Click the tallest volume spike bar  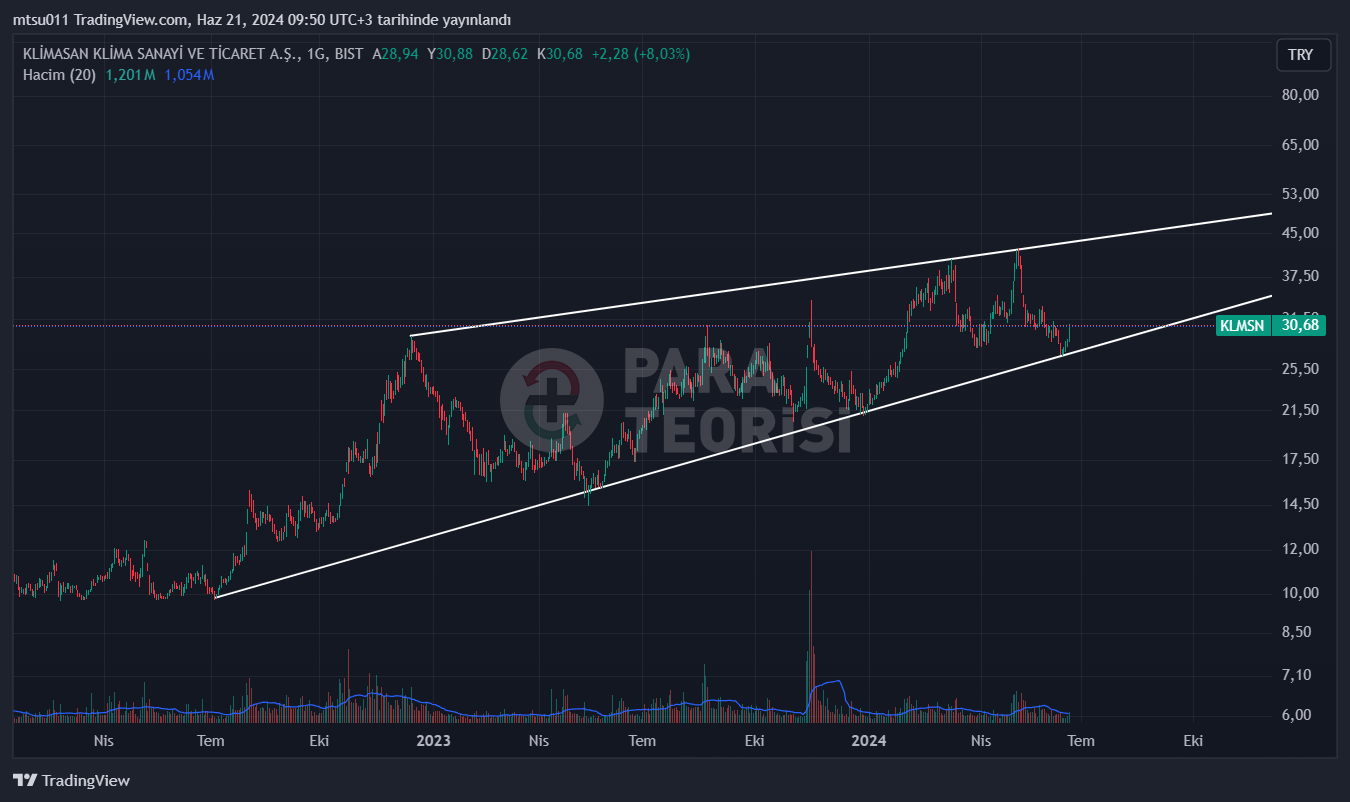(811, 635)
